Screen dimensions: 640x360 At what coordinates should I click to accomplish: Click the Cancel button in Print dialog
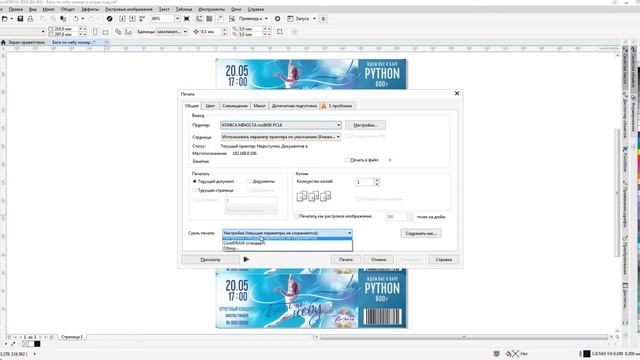pos(378,259)
